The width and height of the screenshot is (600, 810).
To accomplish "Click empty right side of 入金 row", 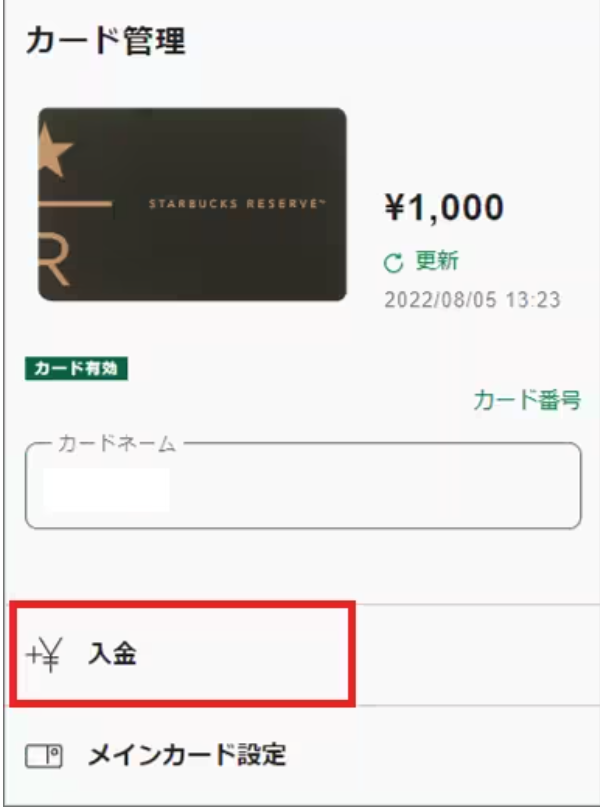I will [478, 654].
